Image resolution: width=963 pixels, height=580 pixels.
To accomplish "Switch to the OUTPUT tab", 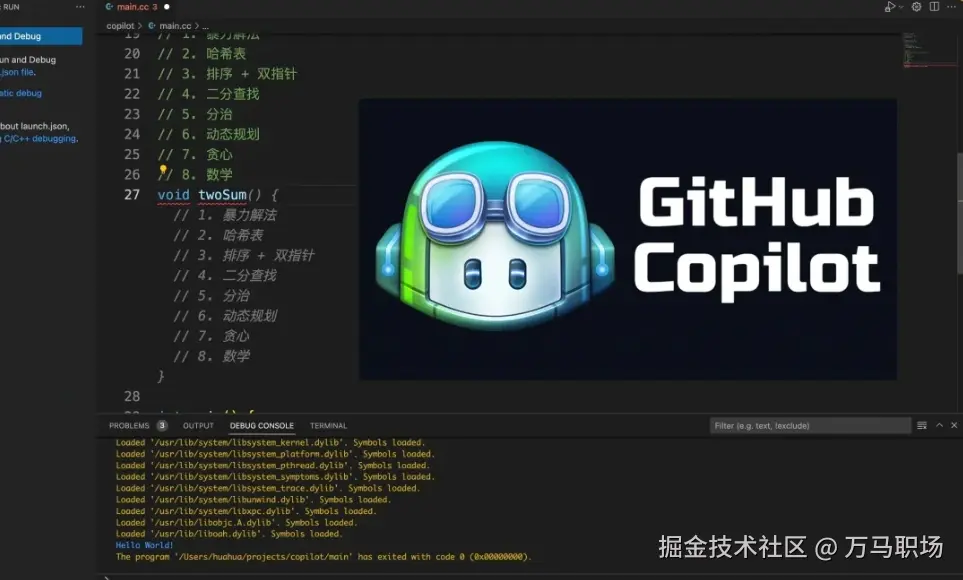I will pyautogui.click(x=198, y=425).
